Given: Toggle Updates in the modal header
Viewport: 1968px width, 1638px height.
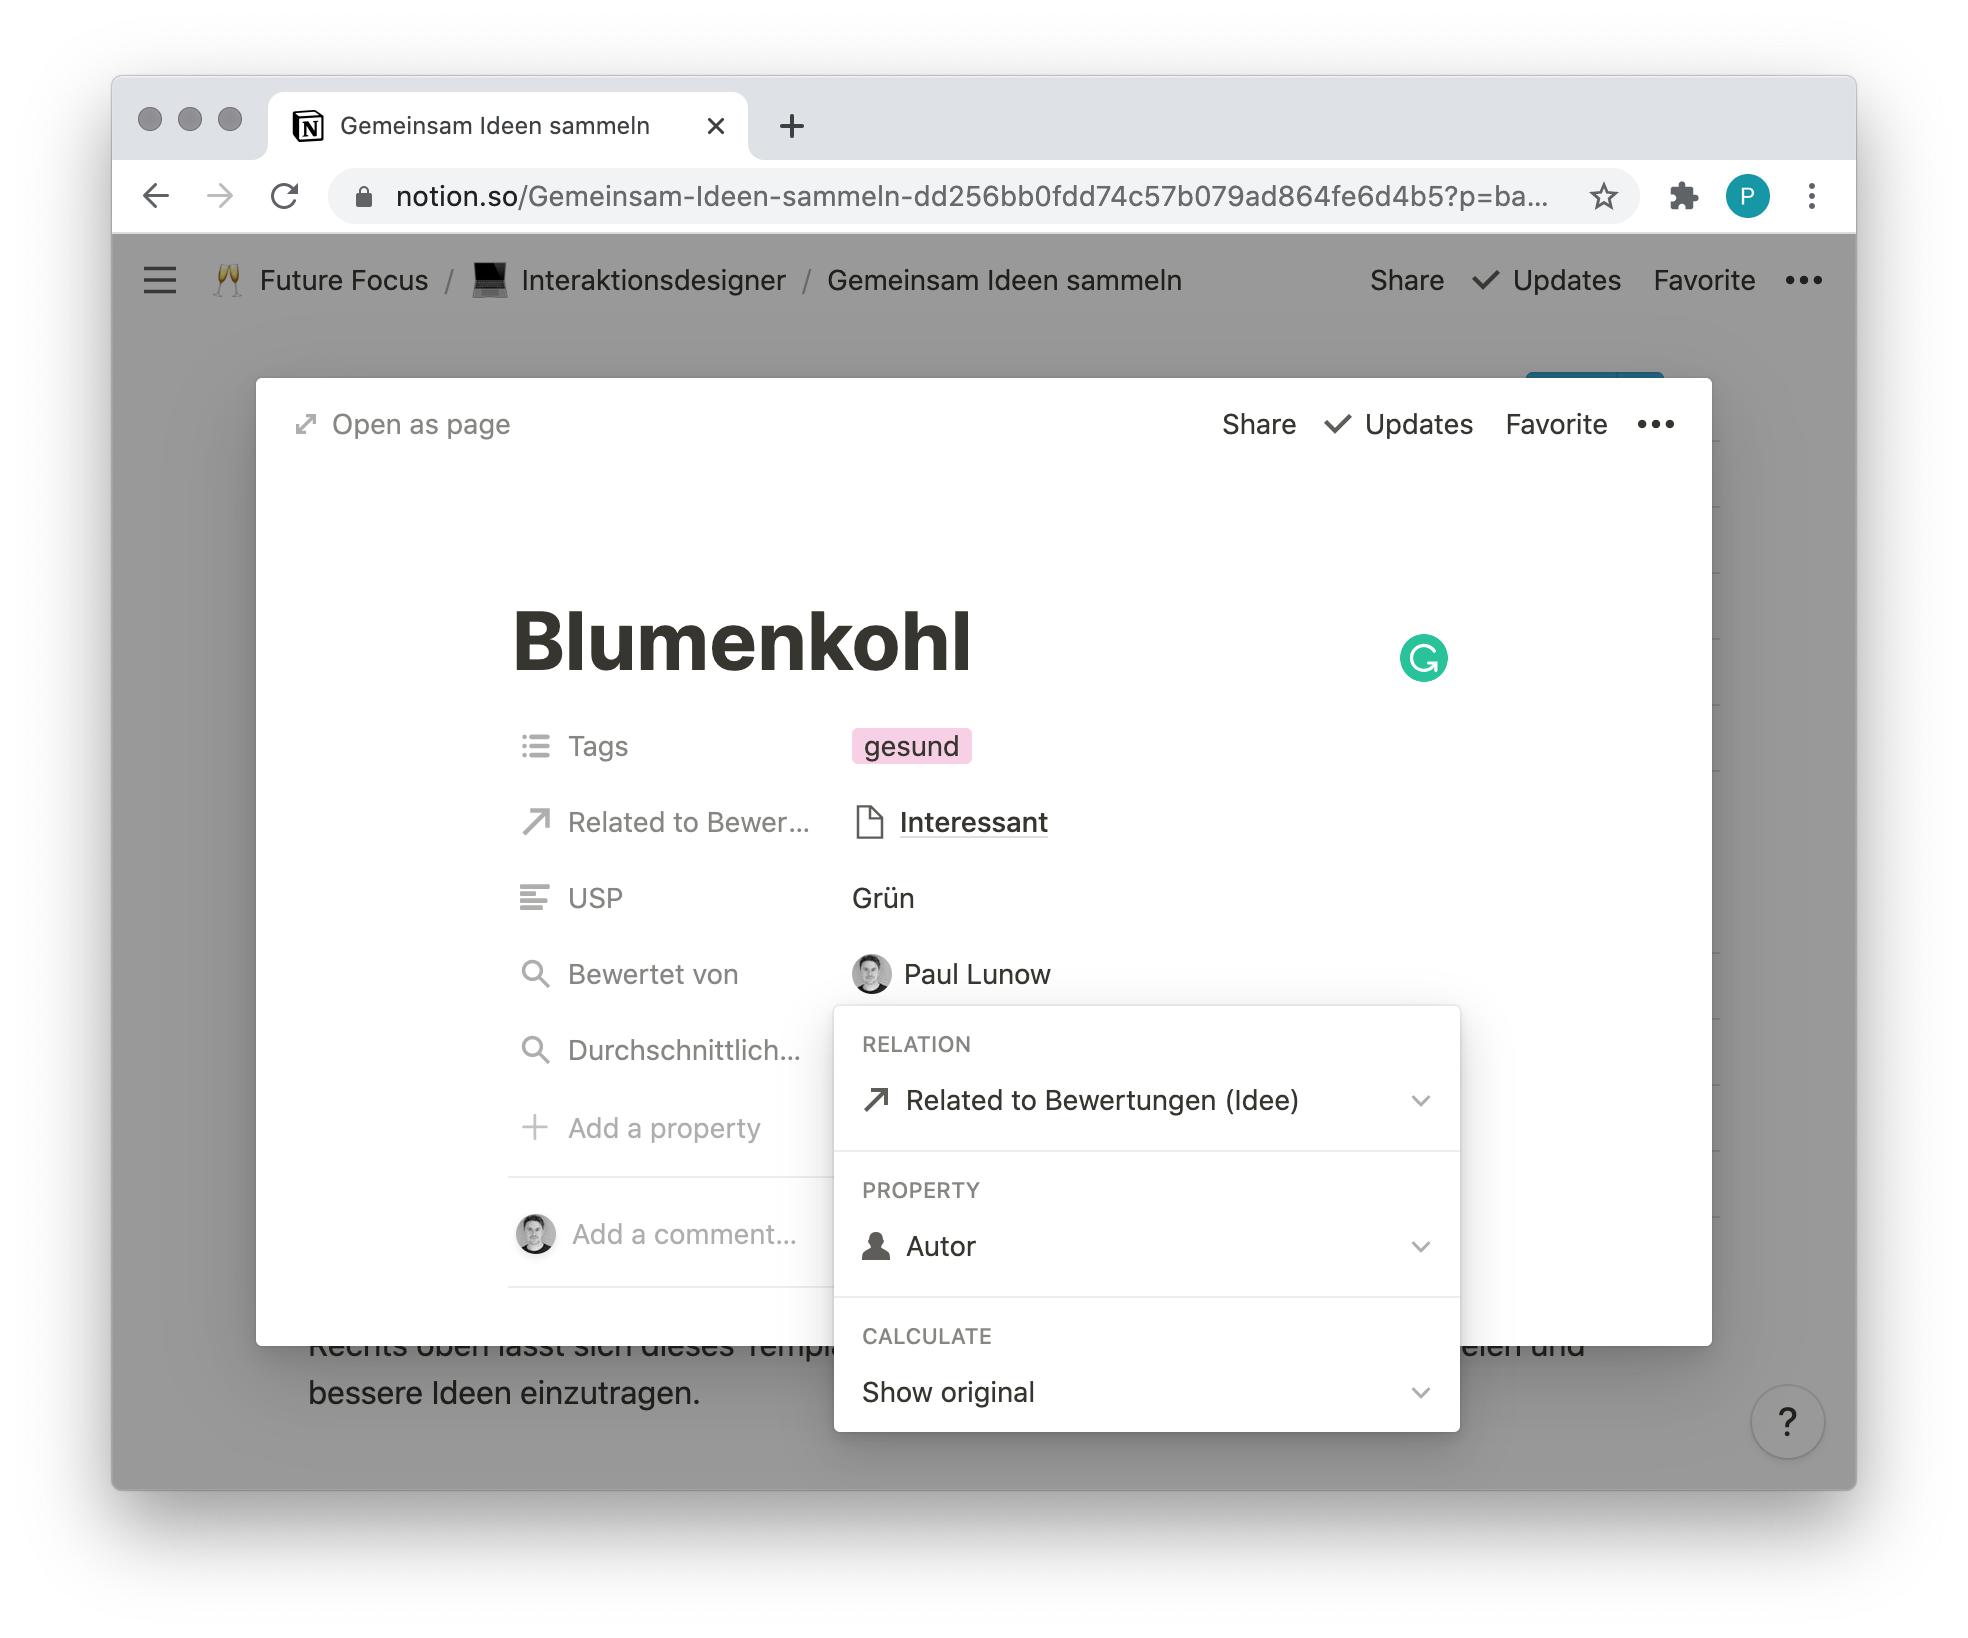Looking at the screenshot, I should point(1399,425).
